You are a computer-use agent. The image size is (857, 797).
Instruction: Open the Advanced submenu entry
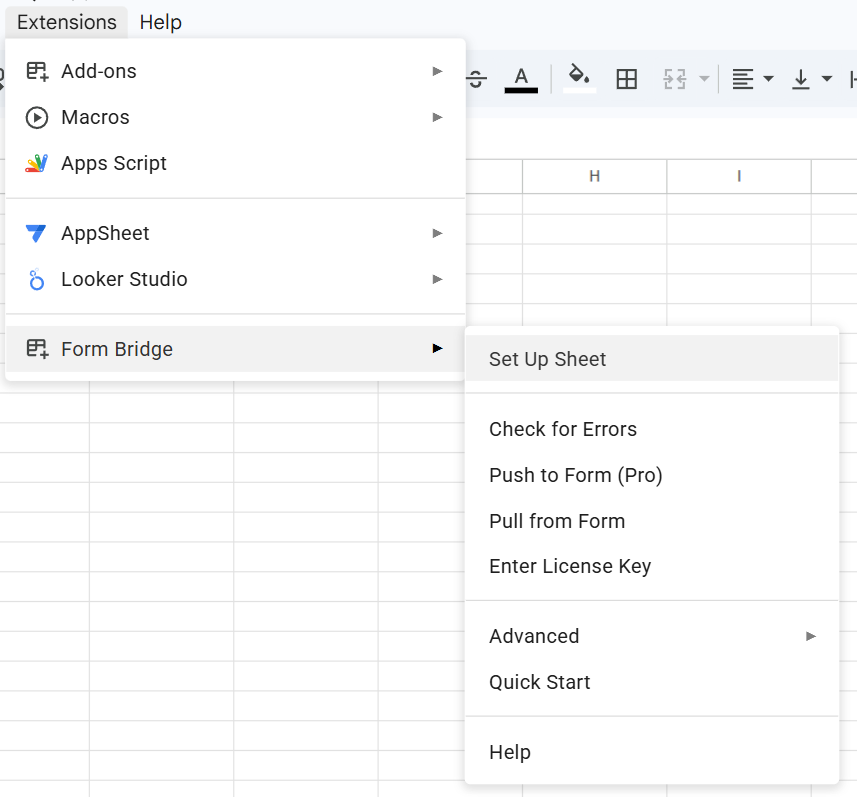tap(651, 636)
